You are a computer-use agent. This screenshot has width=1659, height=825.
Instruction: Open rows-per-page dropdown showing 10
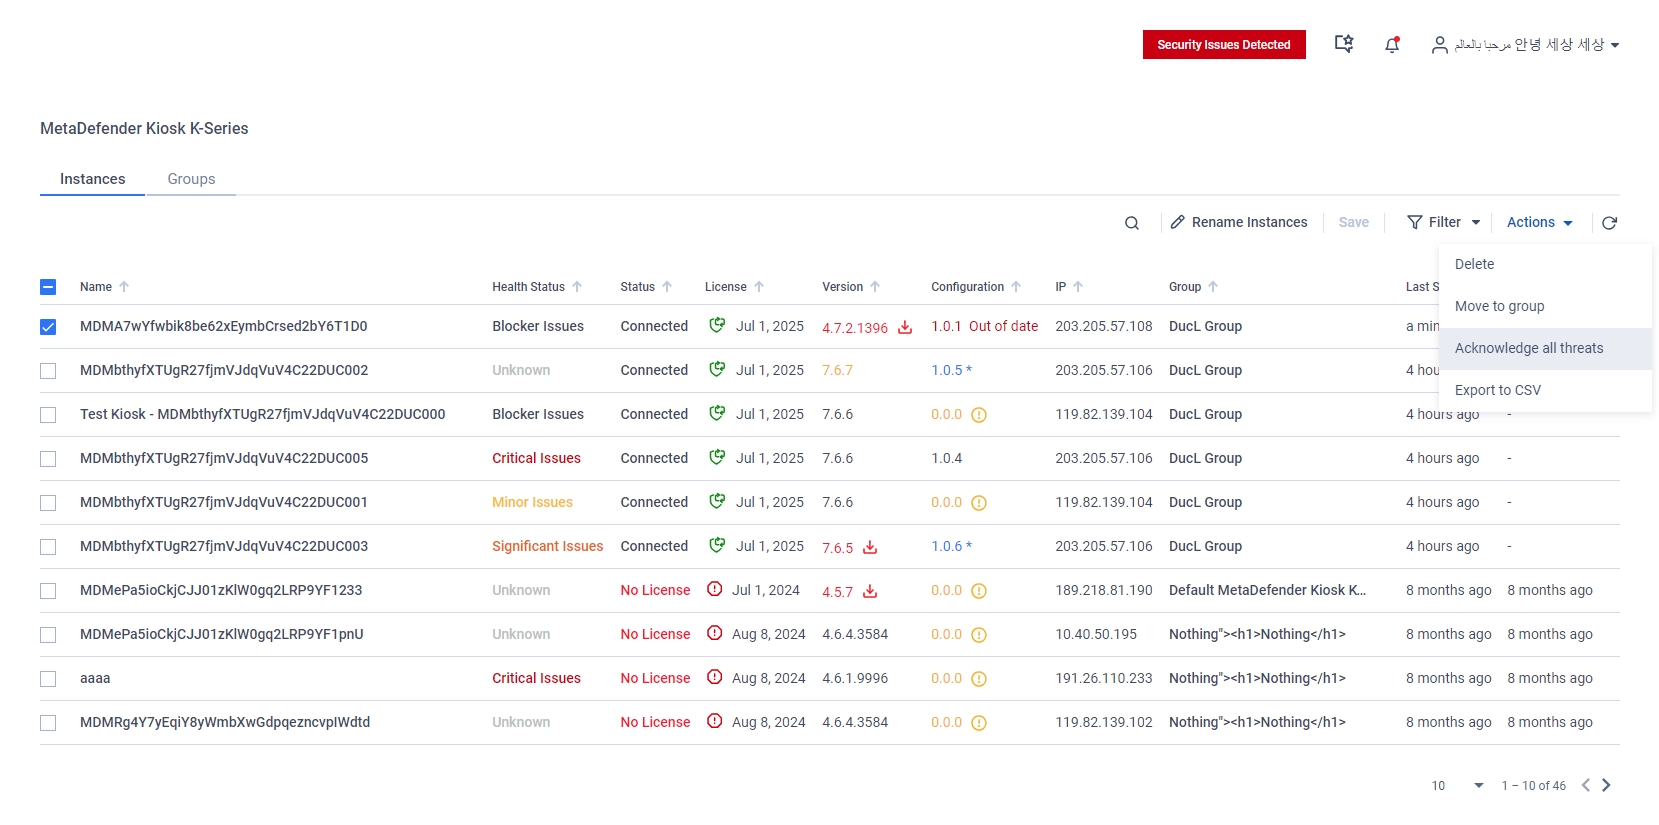pos(1457,785)
